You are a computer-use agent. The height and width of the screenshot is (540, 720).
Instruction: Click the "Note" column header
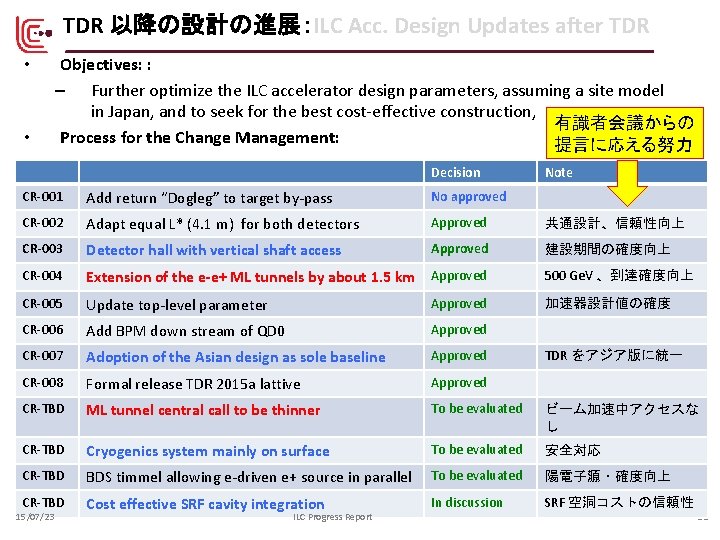click(x=622, y=172)
